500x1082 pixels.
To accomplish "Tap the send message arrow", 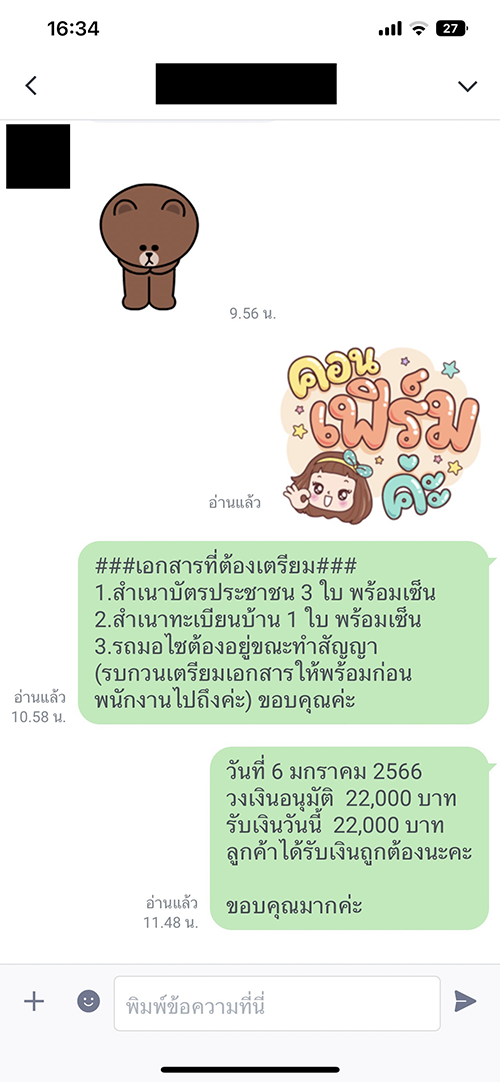I will click(x=466, y=1001).
